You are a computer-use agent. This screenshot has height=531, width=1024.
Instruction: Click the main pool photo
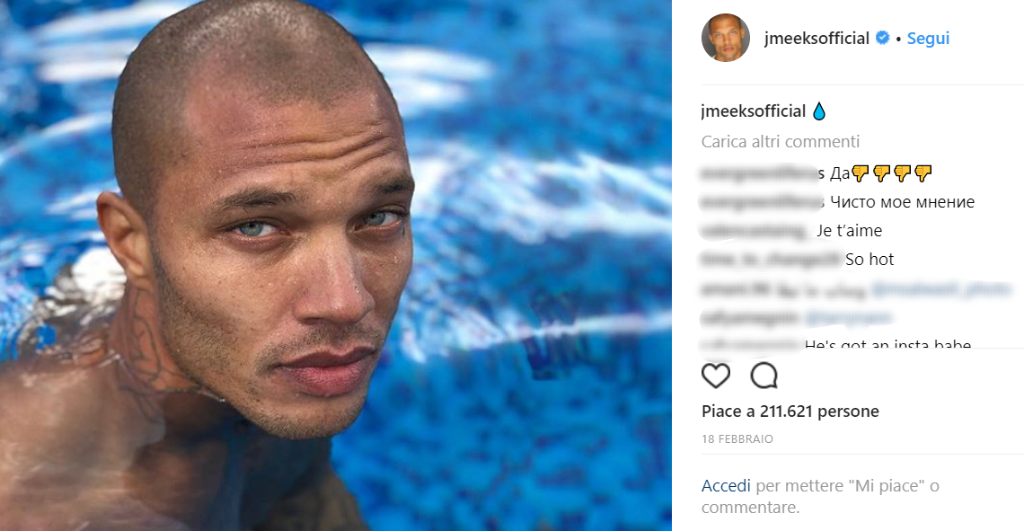[336, 265]
